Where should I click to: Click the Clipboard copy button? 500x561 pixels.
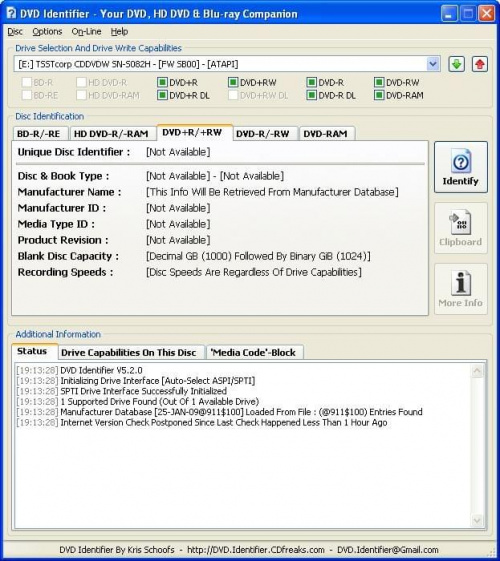tap(461, 228)
